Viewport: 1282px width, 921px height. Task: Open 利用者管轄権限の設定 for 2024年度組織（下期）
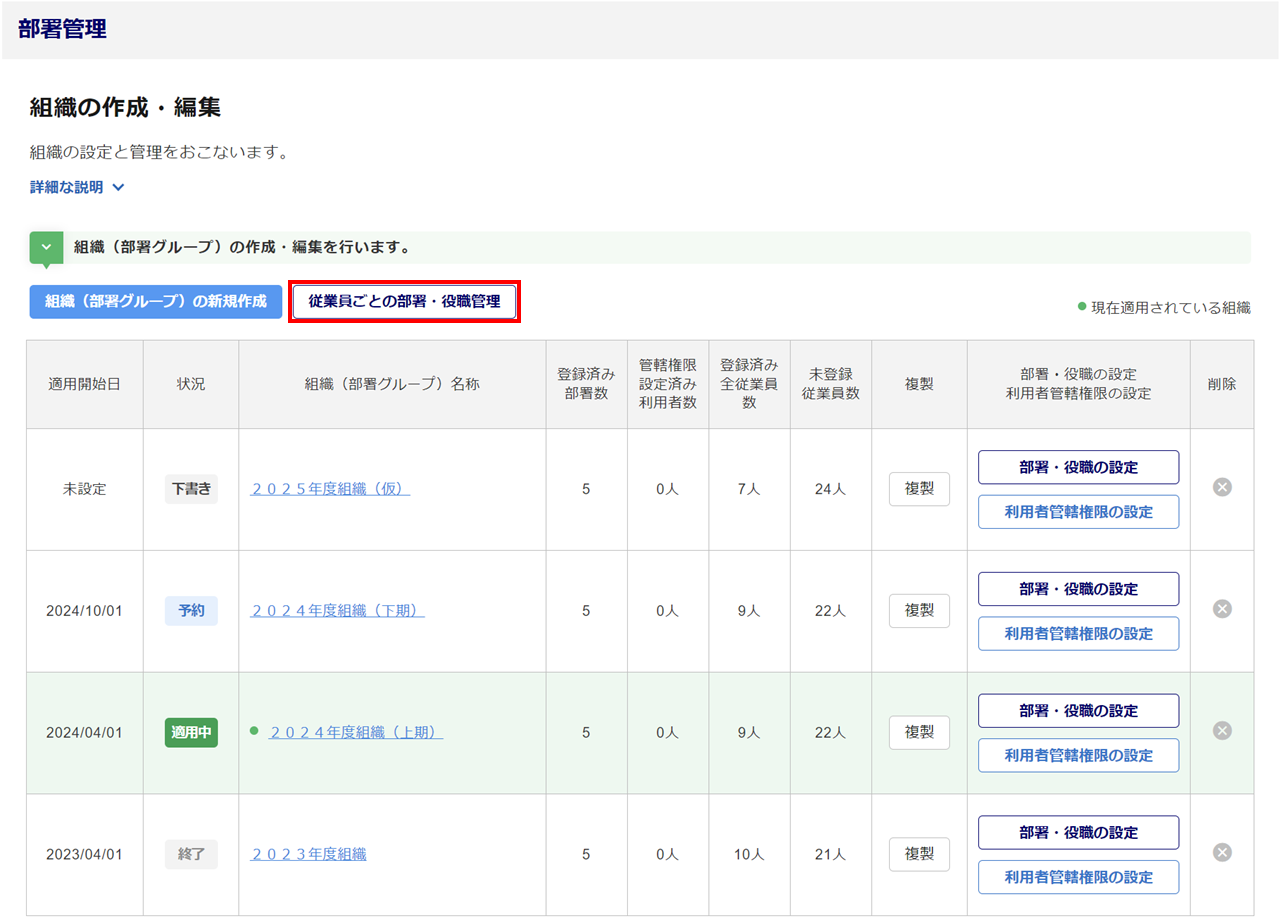click(1078, 634)
